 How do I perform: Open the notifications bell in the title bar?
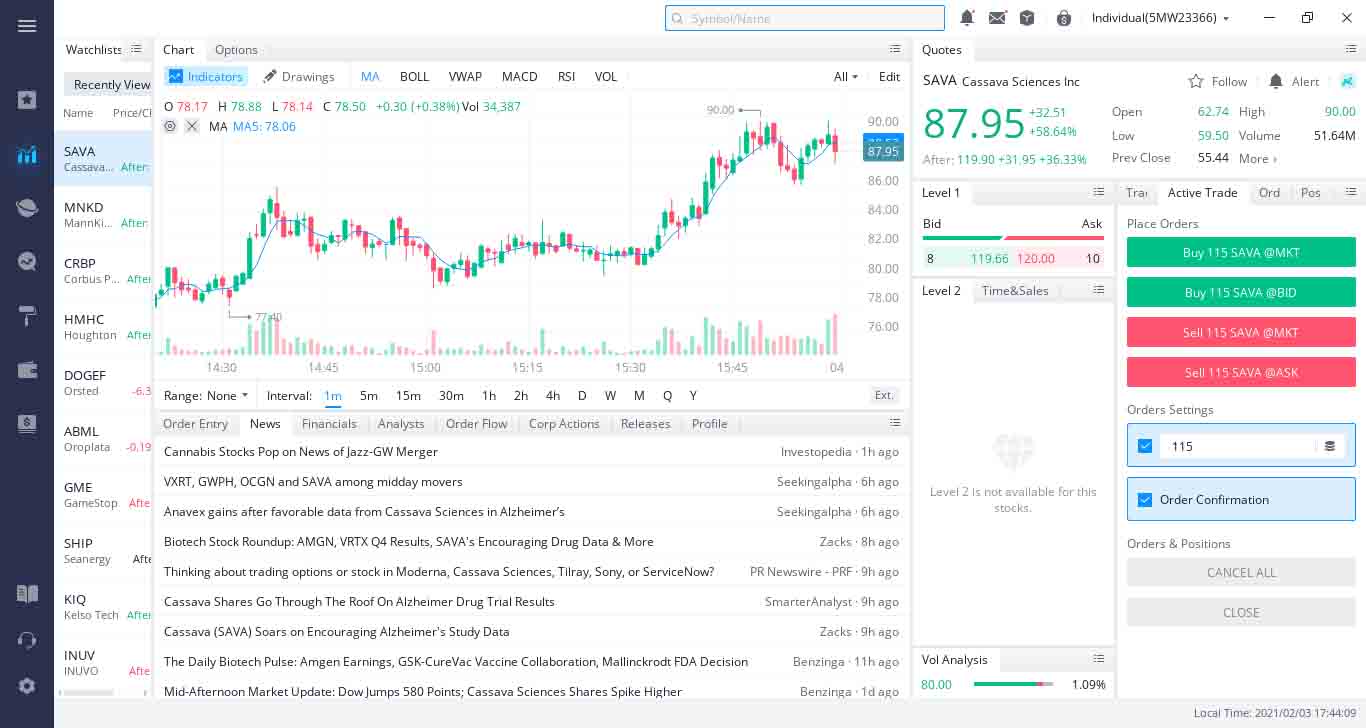[x=967, y=17]
